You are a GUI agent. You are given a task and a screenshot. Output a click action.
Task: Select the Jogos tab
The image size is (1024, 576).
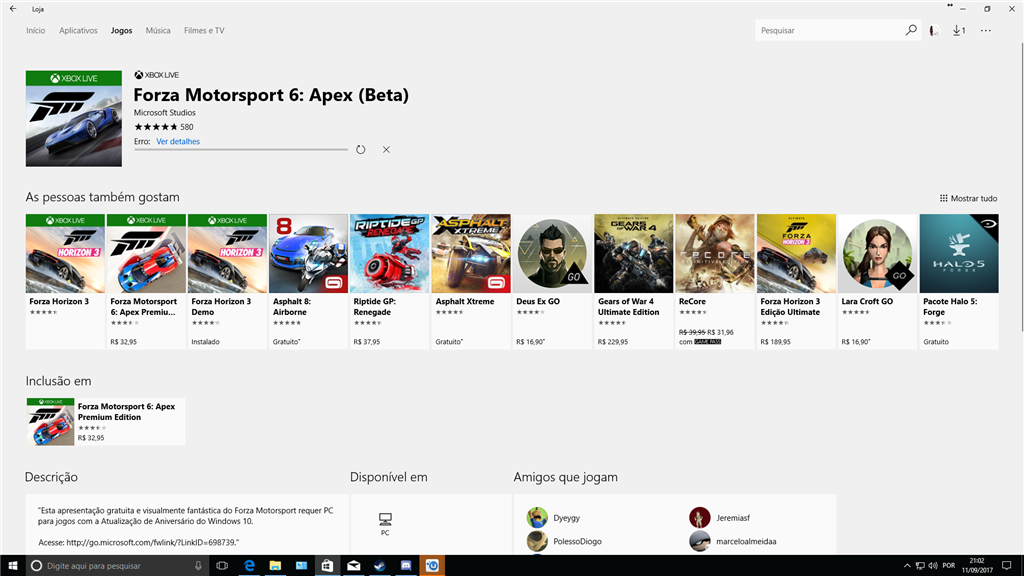[121, 31]
